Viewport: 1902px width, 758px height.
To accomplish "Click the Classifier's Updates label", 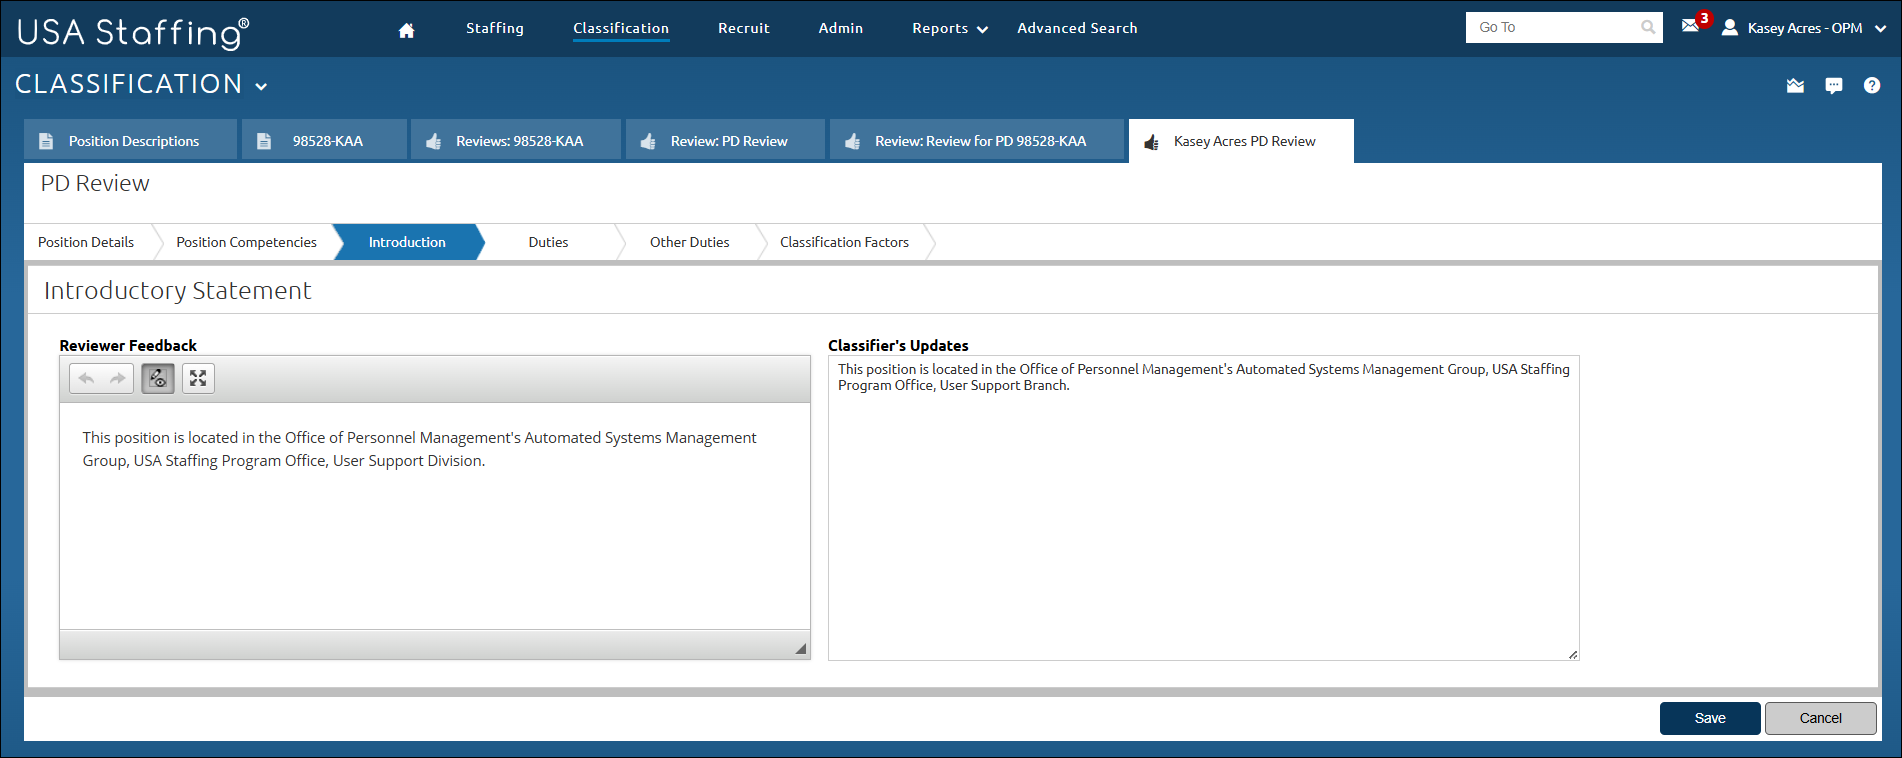I will pos(898,345).
